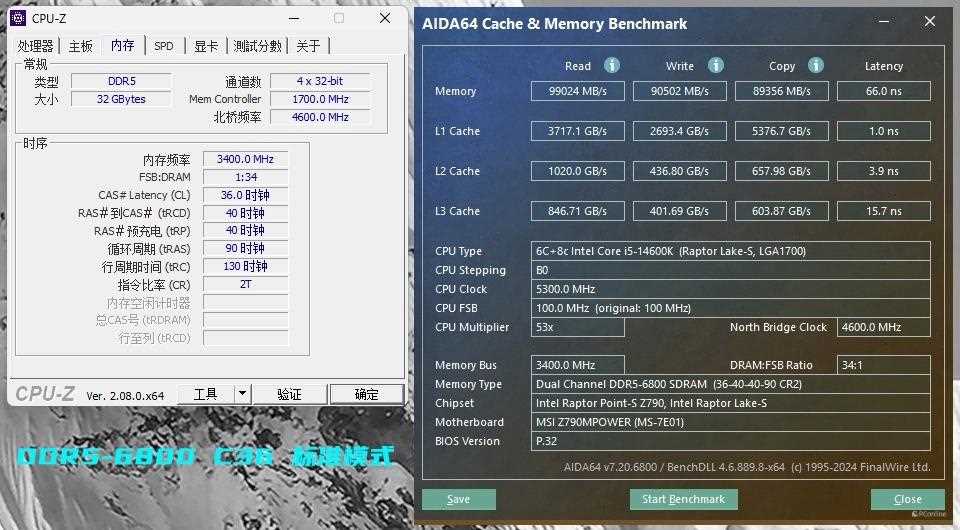Click the AIDA64 Close button
960x530 pixels.
click(907, 499)
